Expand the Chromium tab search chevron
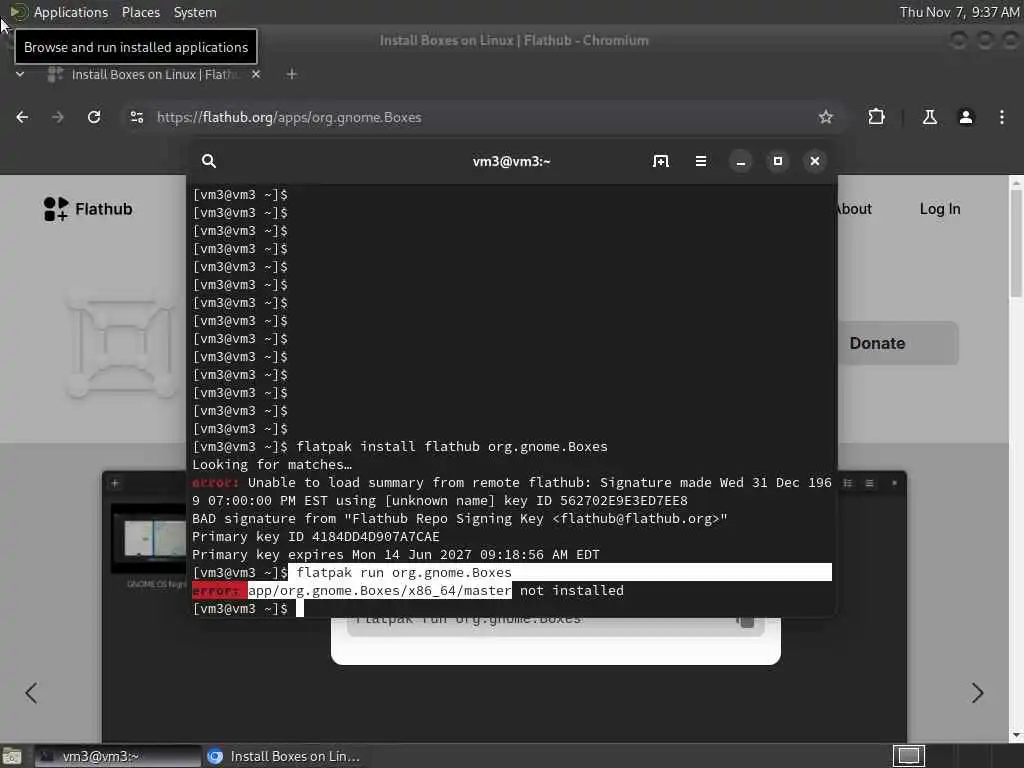Screen dimensions: 1024x768 coord(20,74)
